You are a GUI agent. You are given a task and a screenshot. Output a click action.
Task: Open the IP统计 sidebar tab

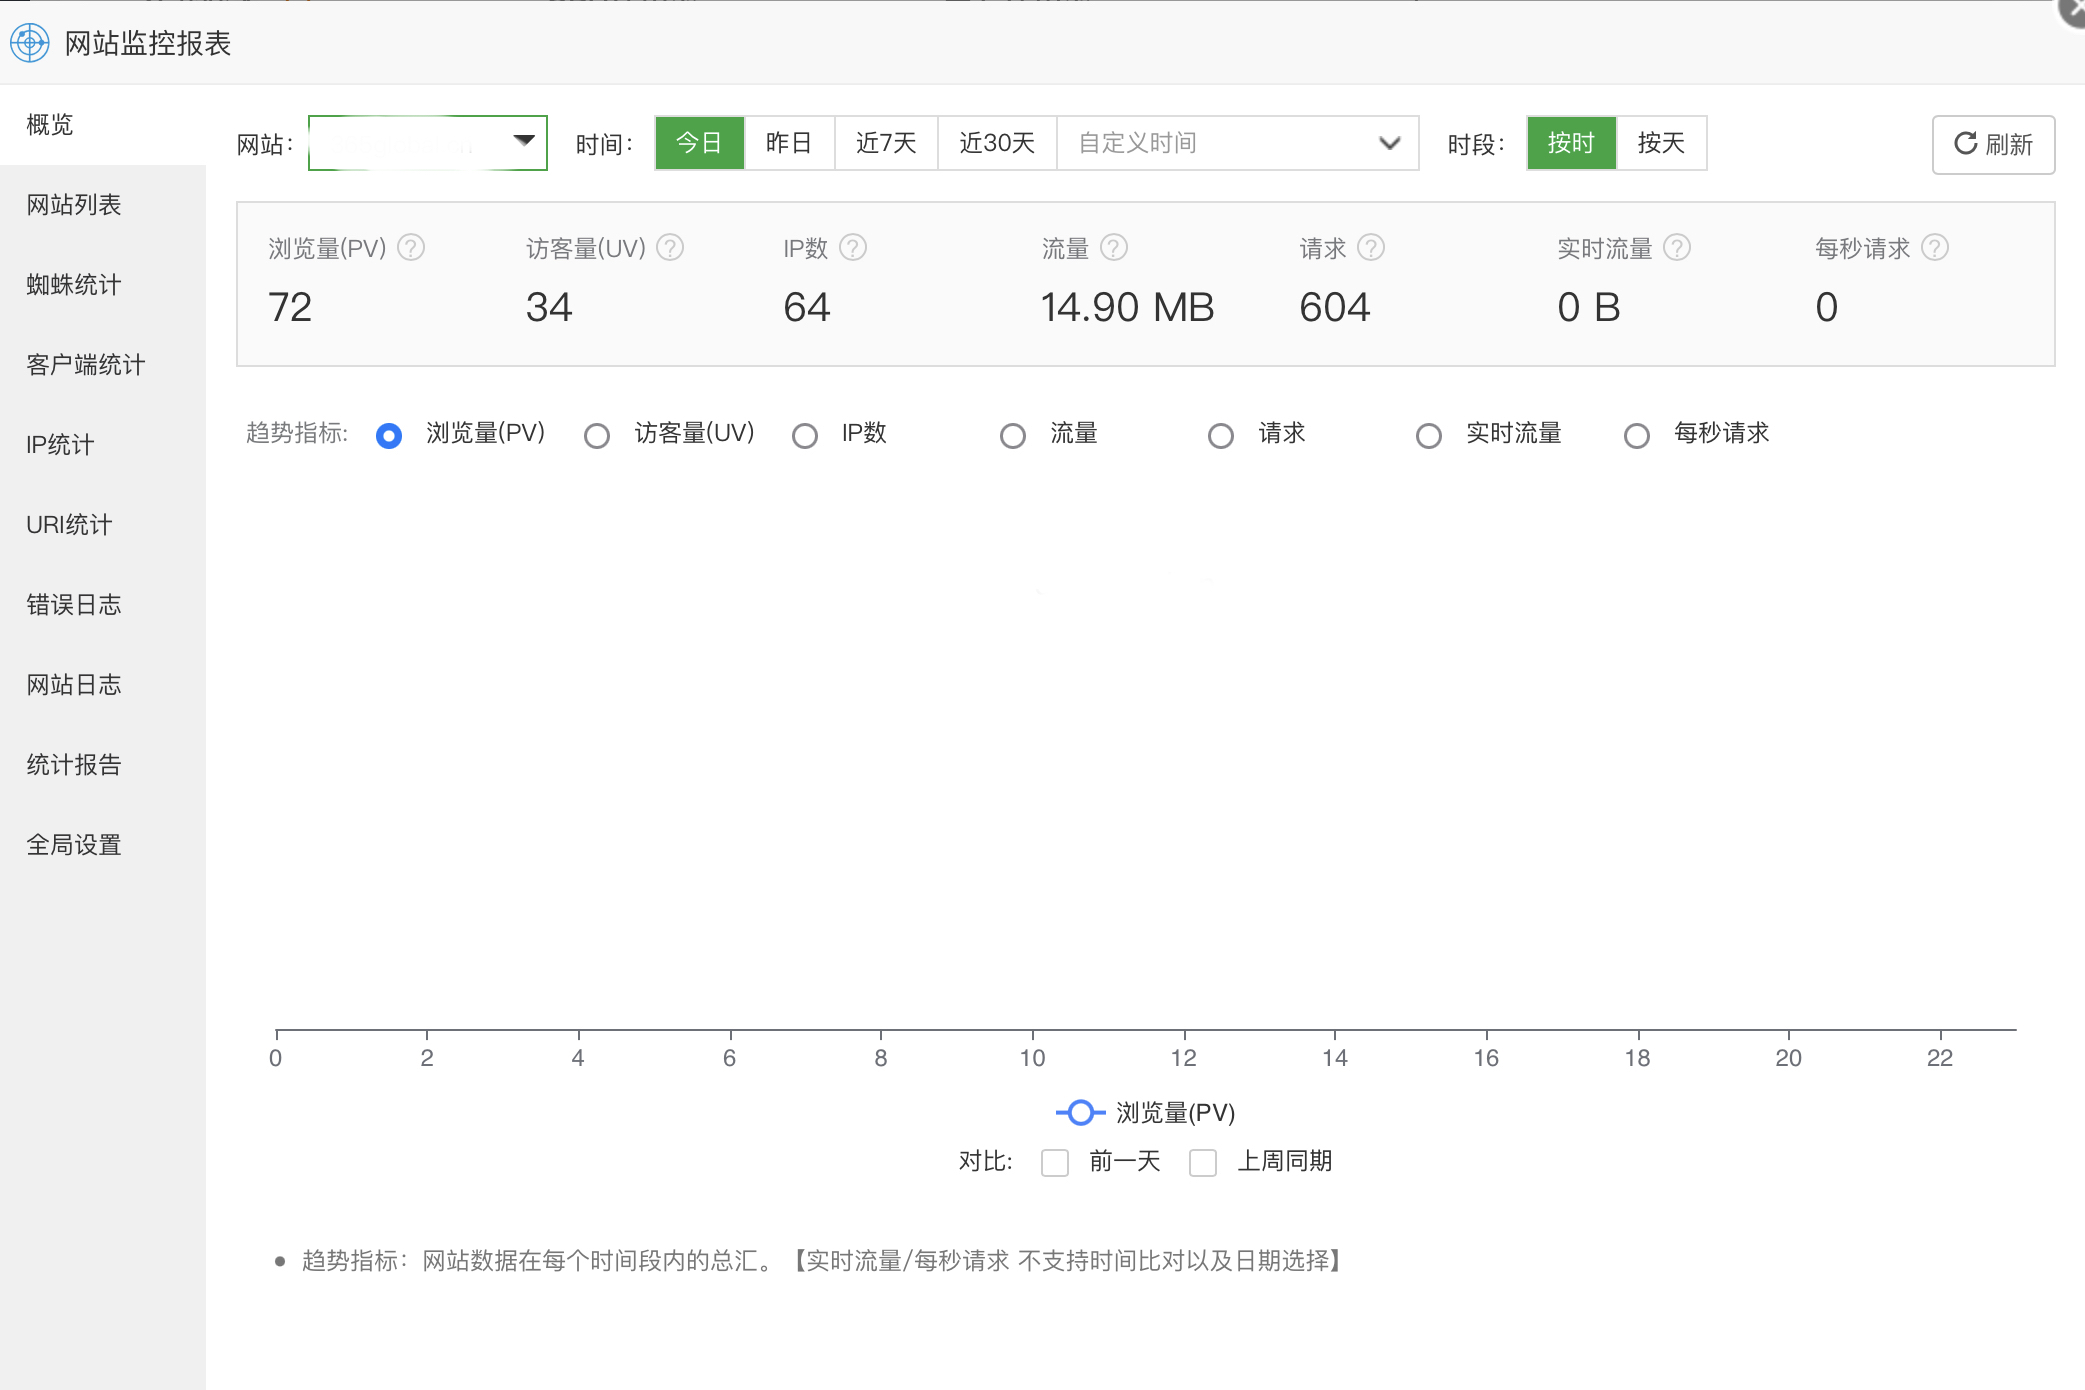[x=103, y=445]
